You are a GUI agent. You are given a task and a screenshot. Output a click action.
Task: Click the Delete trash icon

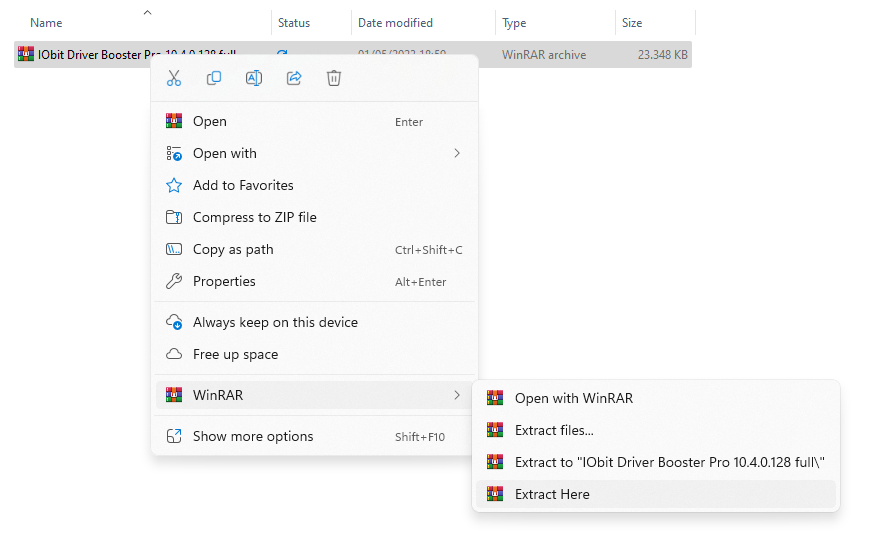click(334, 78)
